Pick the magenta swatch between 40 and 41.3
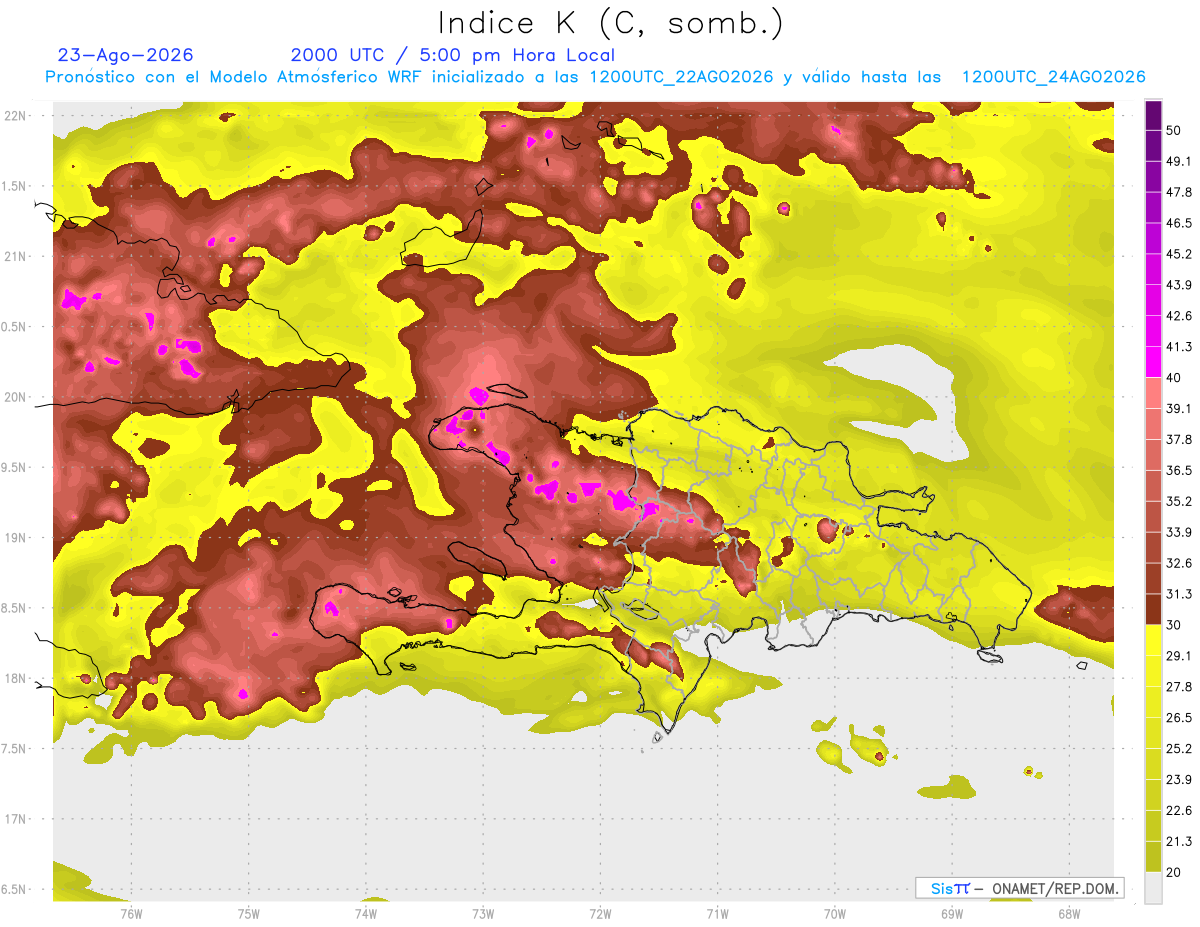The image size is (1200, 927). pyautogui.click(x=1153, y=362)
